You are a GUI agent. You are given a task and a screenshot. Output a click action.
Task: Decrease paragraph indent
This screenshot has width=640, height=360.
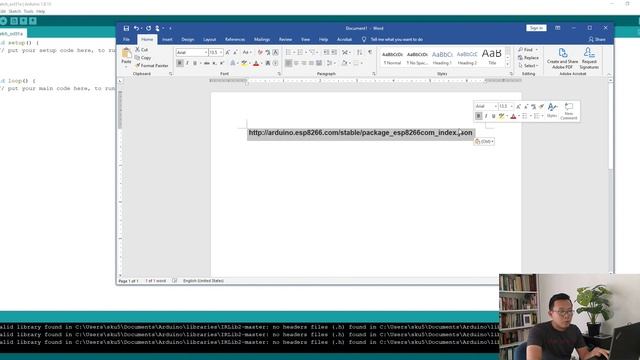(x=326, y=52)
